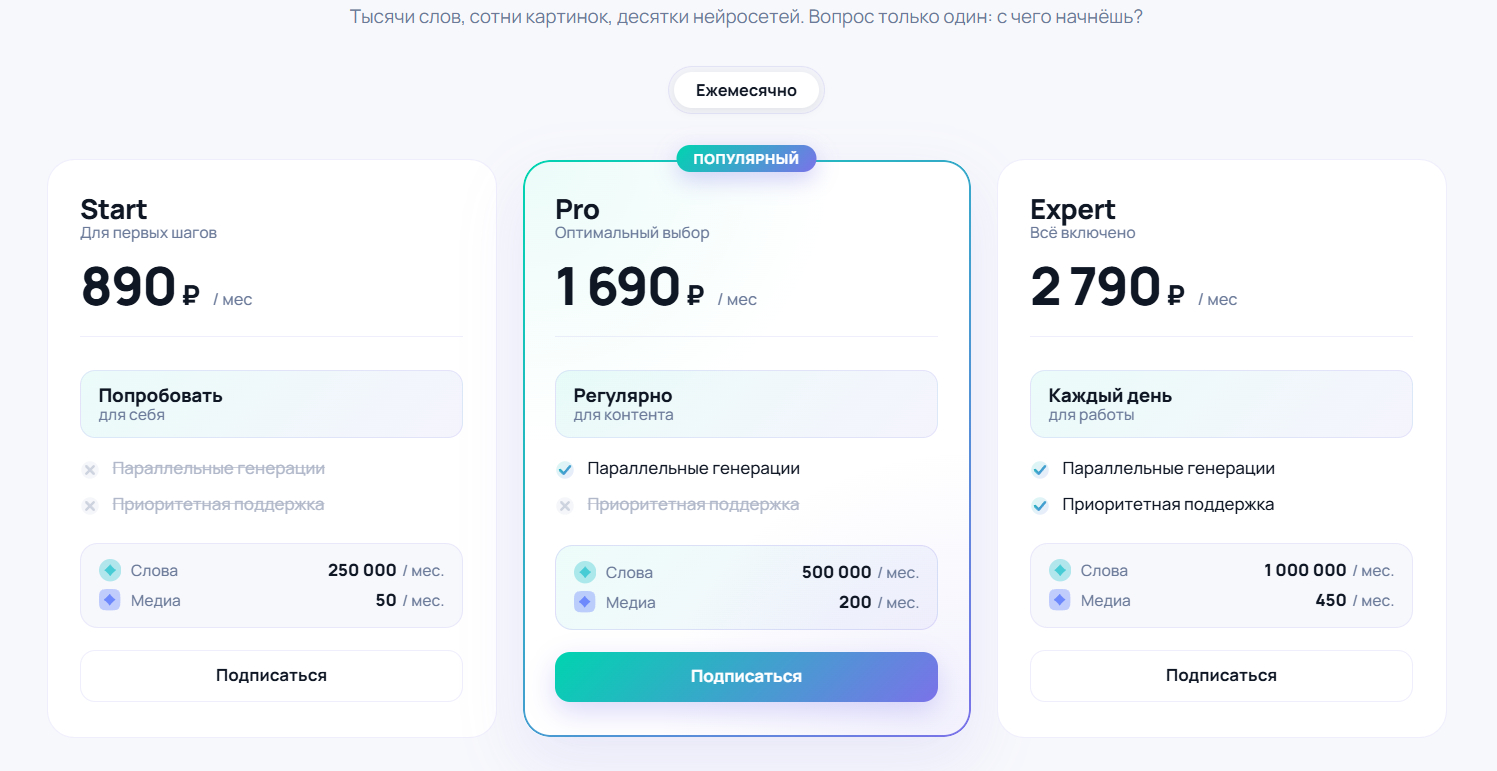Viewport: 1497px width, 771px height.
Task: Click the 1 690 ₽ price
Action: click(631, 288)
